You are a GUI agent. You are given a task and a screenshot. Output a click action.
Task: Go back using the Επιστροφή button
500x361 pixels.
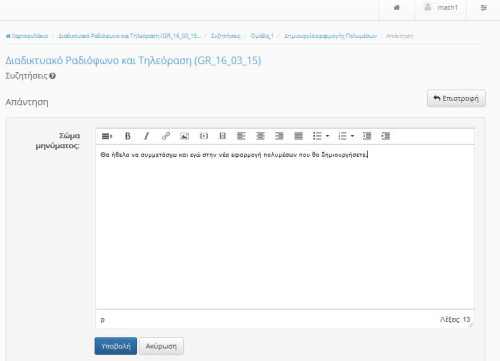pyautogui.click(x=456, y=98)
